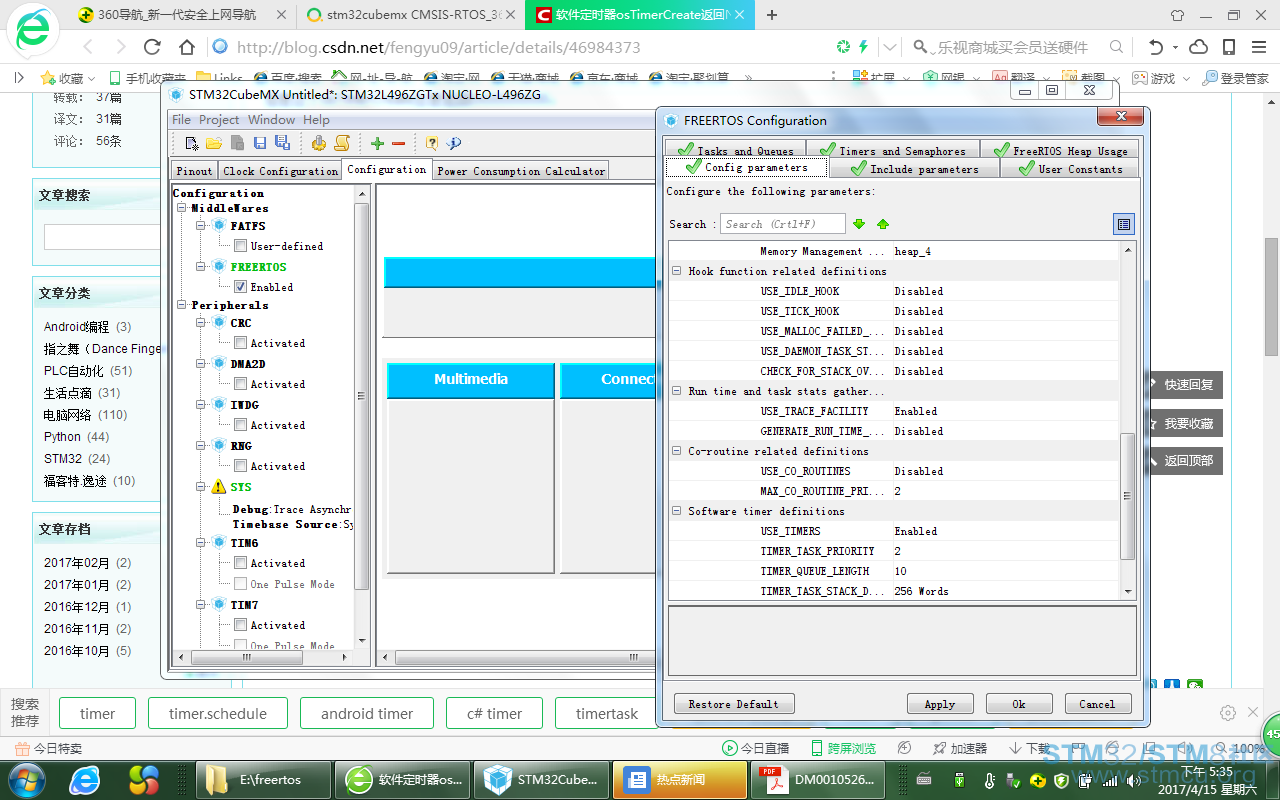This screenshot has height=800, width=1280.
Task: Click Load Project folder icon in STM32CubeMX
Action: click(214, 144)
